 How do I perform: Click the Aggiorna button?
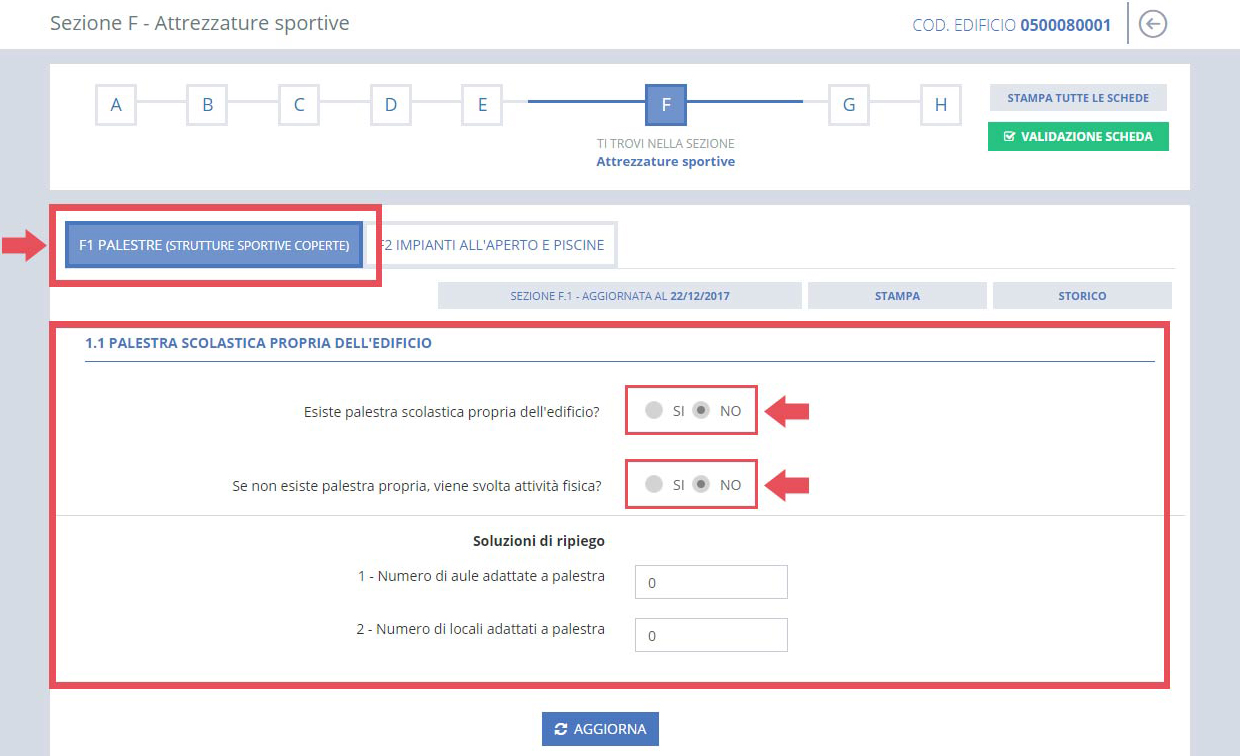[x=600, y=729]
